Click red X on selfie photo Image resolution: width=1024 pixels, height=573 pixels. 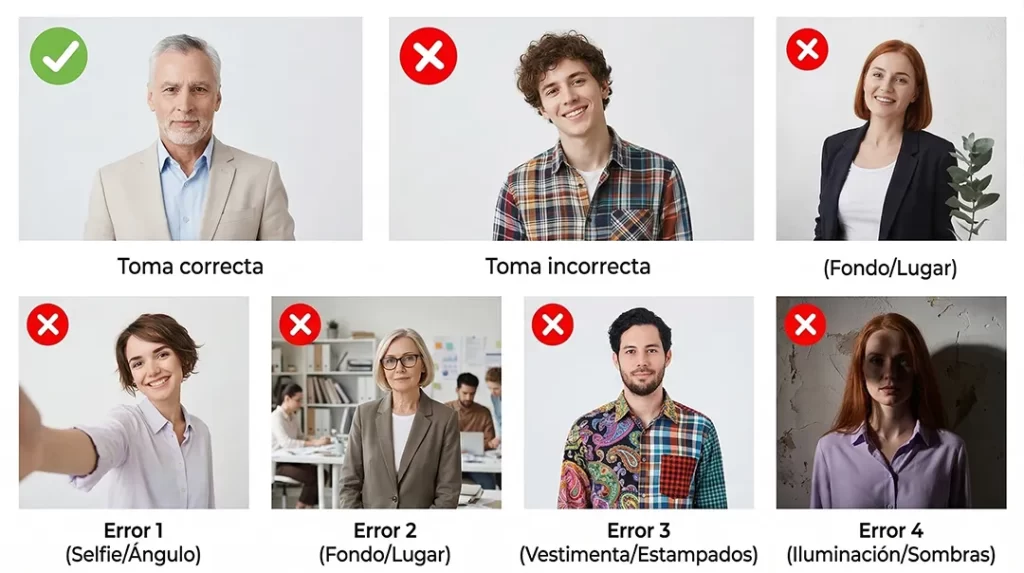pyautogui.click(x=48, y=324)
